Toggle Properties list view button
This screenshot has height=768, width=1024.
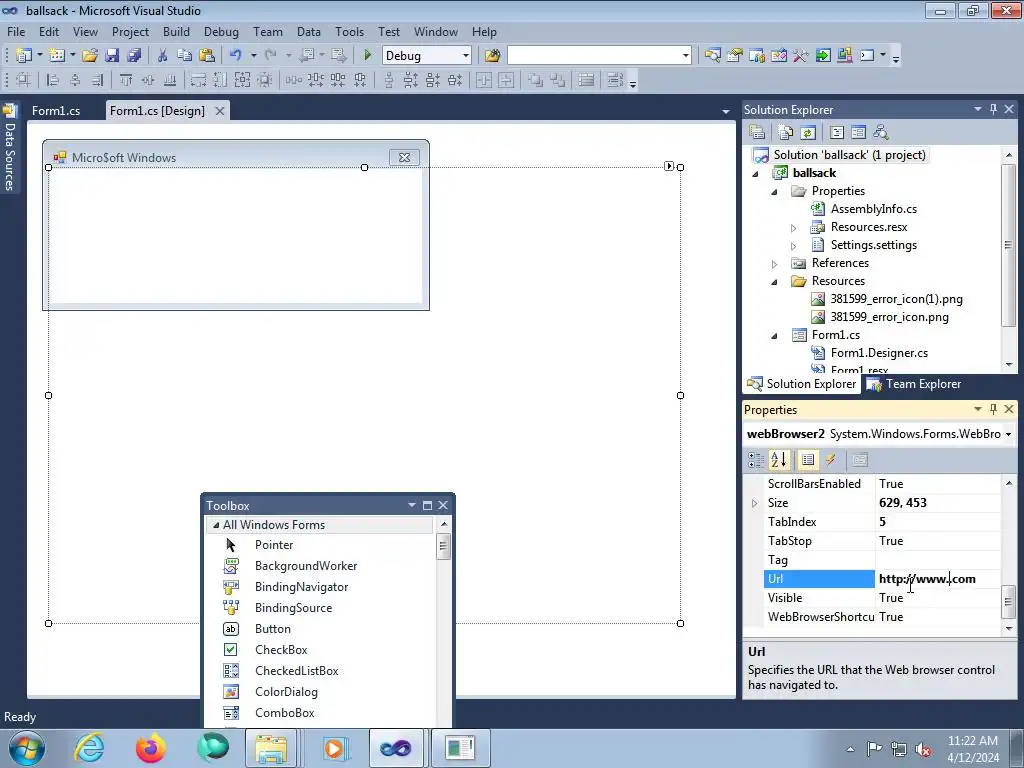[807, 460]
